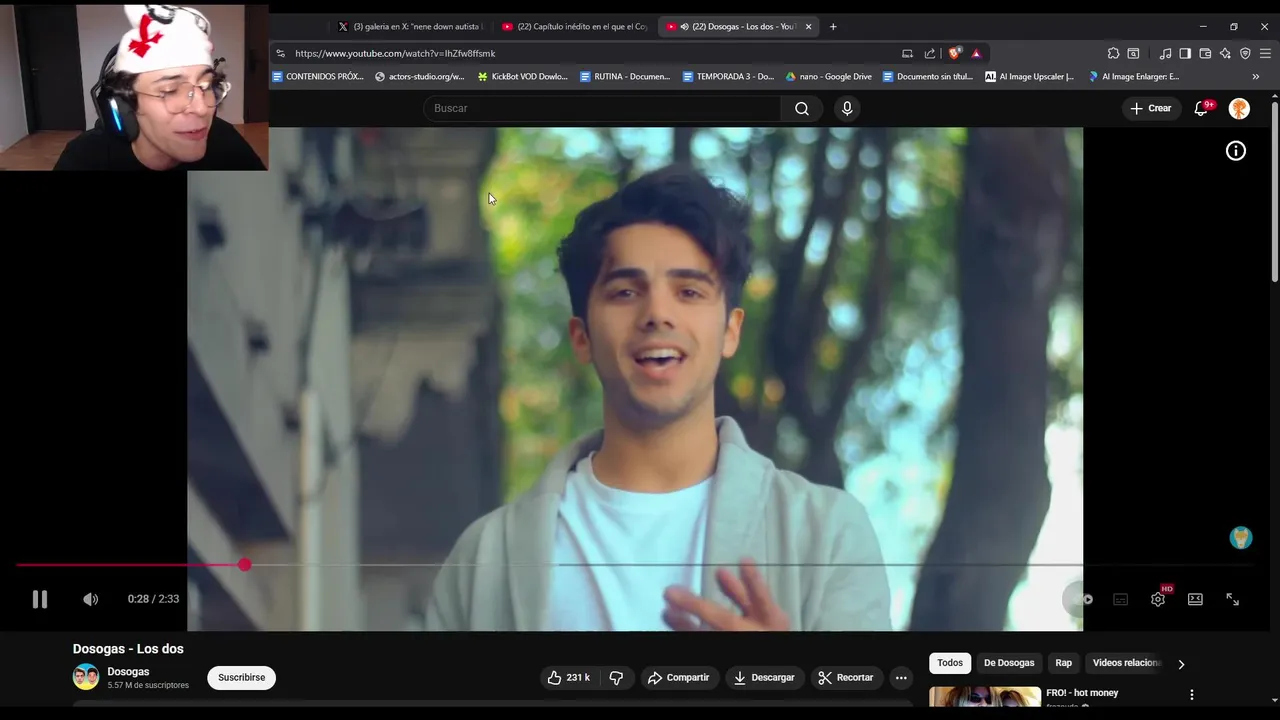Screen dimensions: 1280x720
Task: Open the CONTENIDOS PRÓX... bookmark
Action: [x=318, y=77]
